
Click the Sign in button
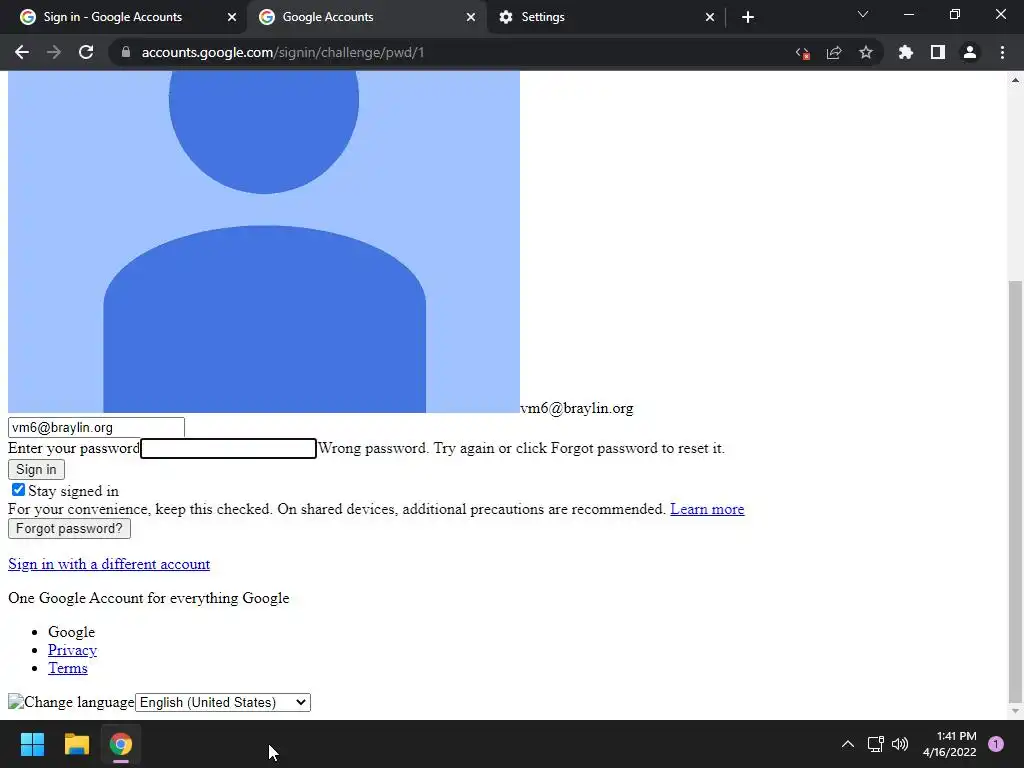(36, 470)
